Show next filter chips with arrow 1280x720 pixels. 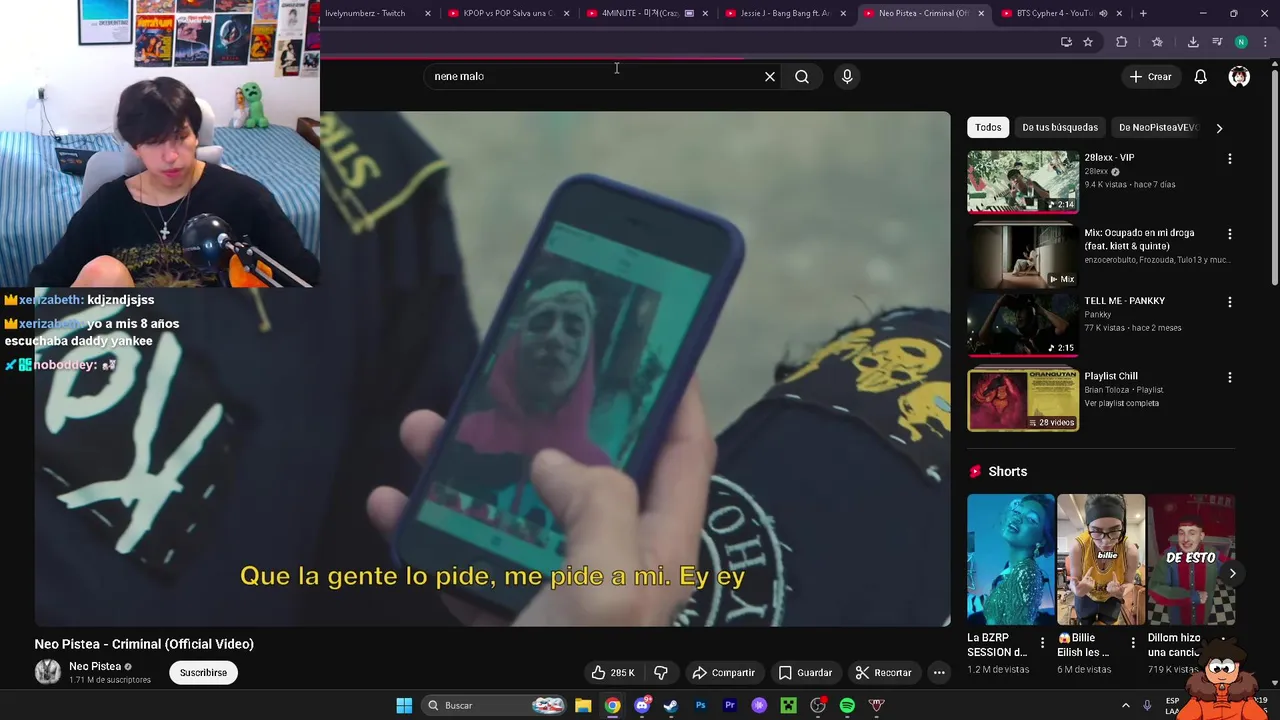coord(1219,128)
